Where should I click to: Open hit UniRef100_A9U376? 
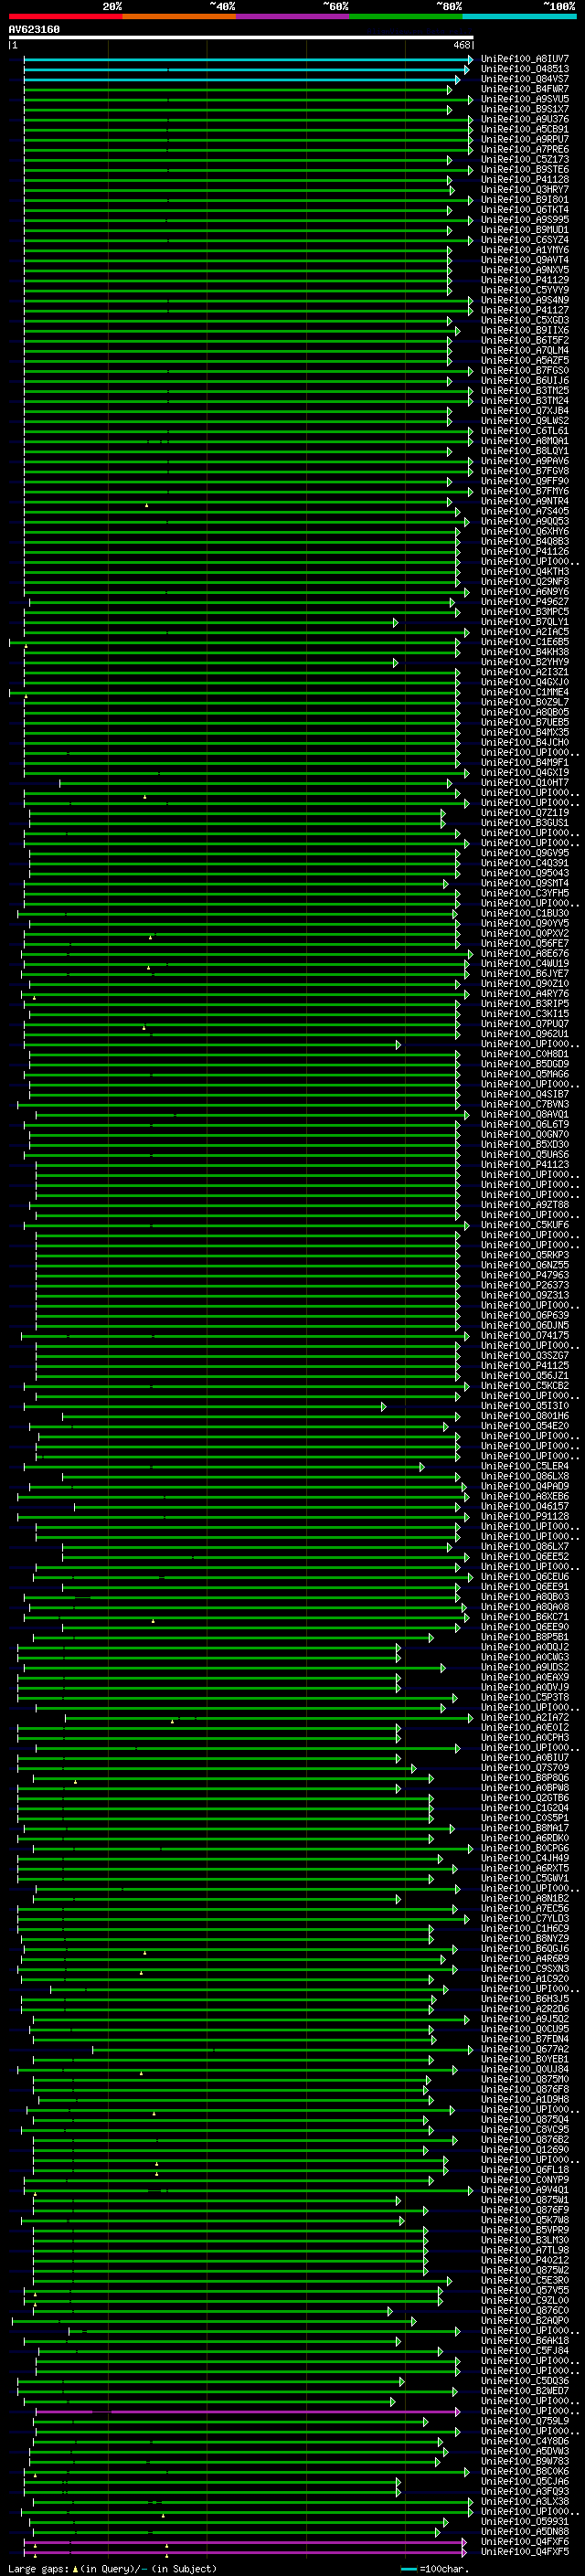point(525,119)
